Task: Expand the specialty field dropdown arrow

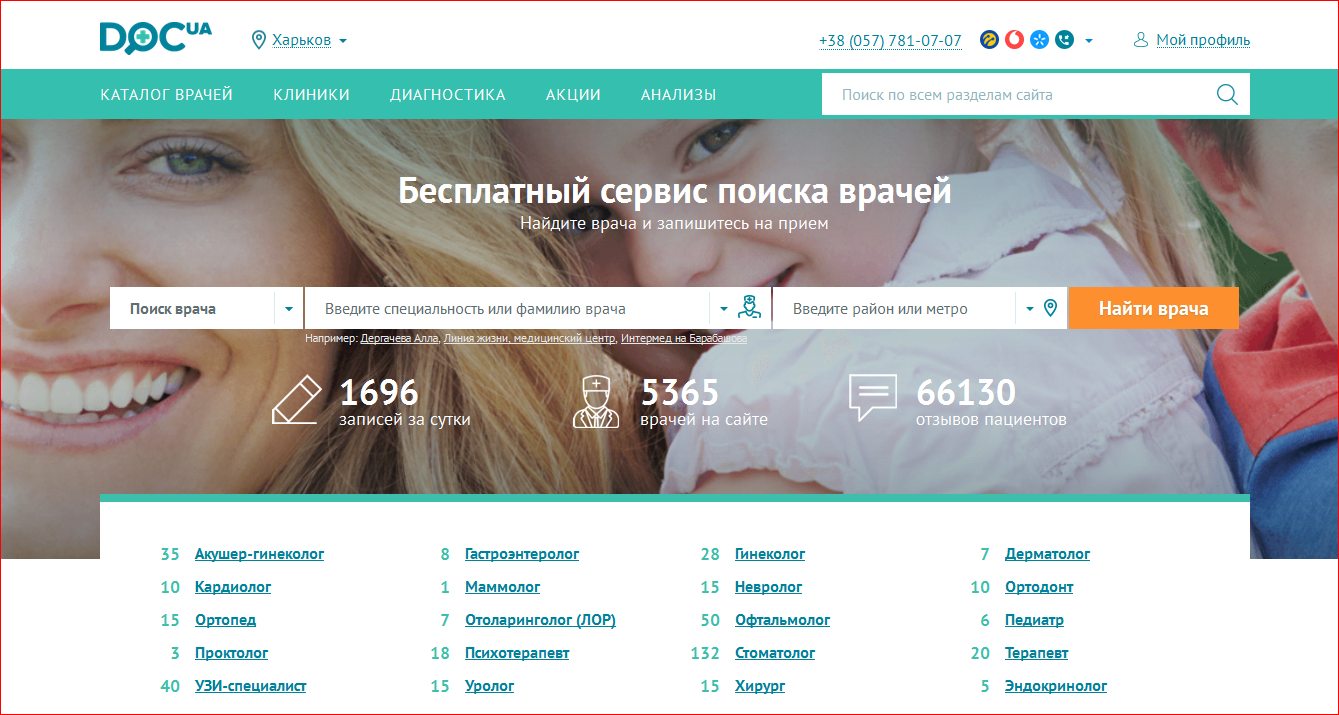Action: [724, 309]
